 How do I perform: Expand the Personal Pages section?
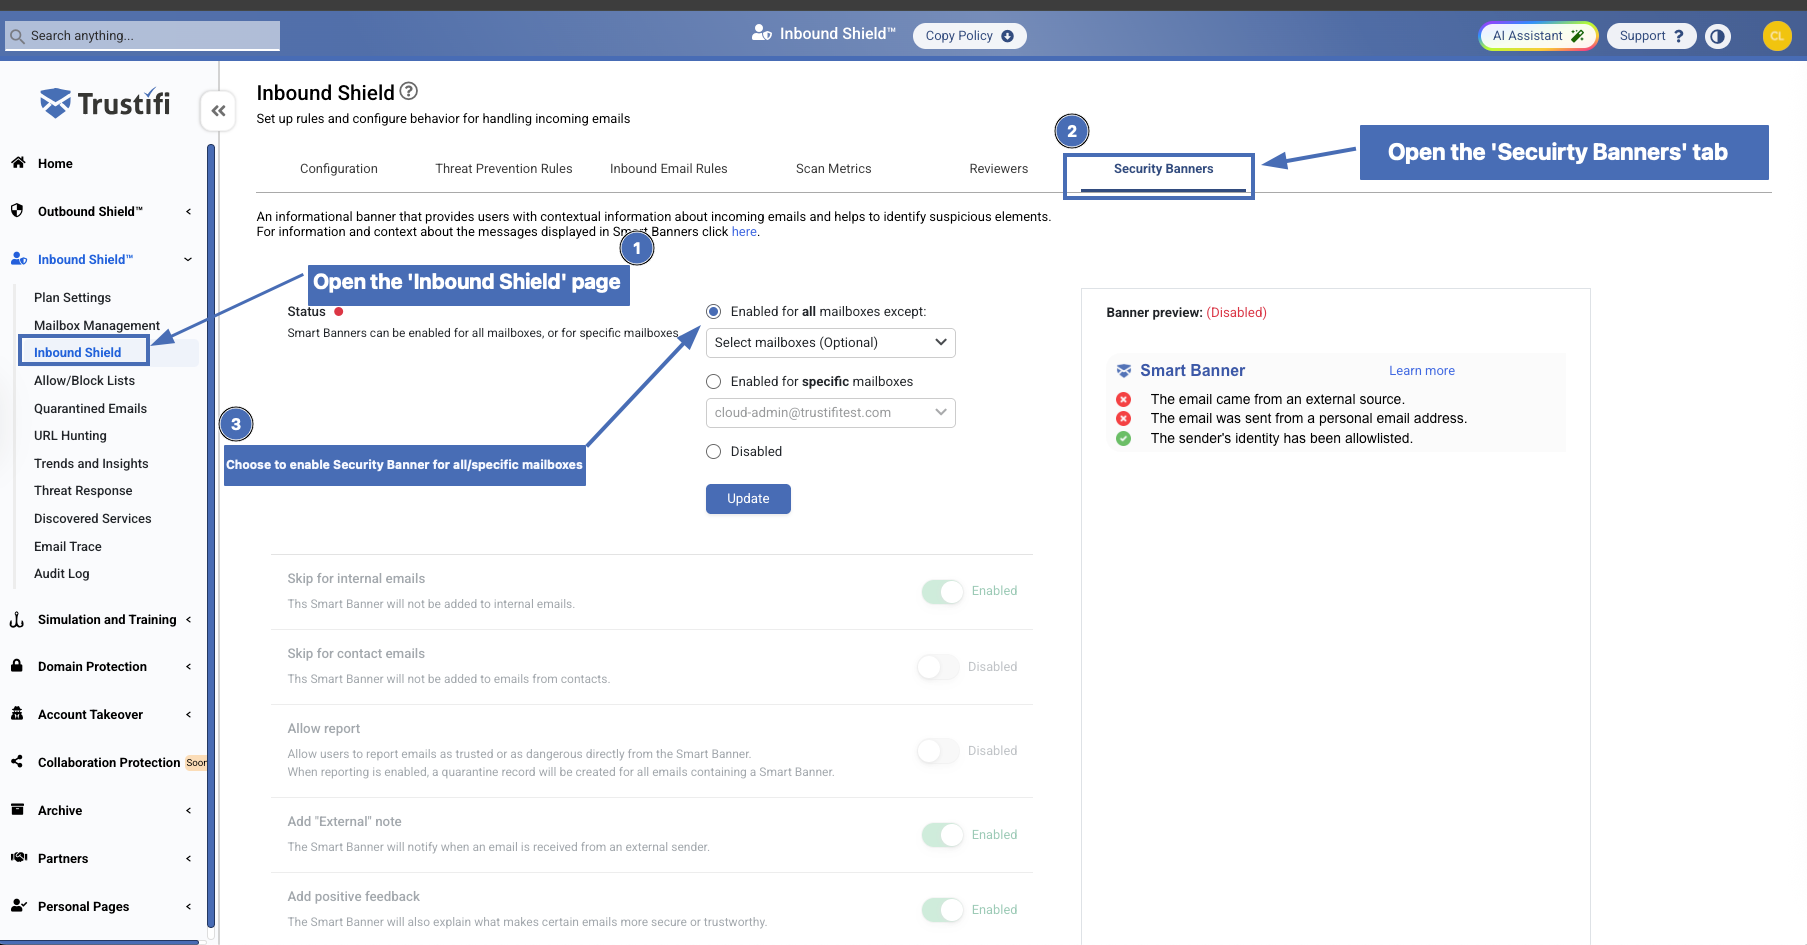(188, 906)
